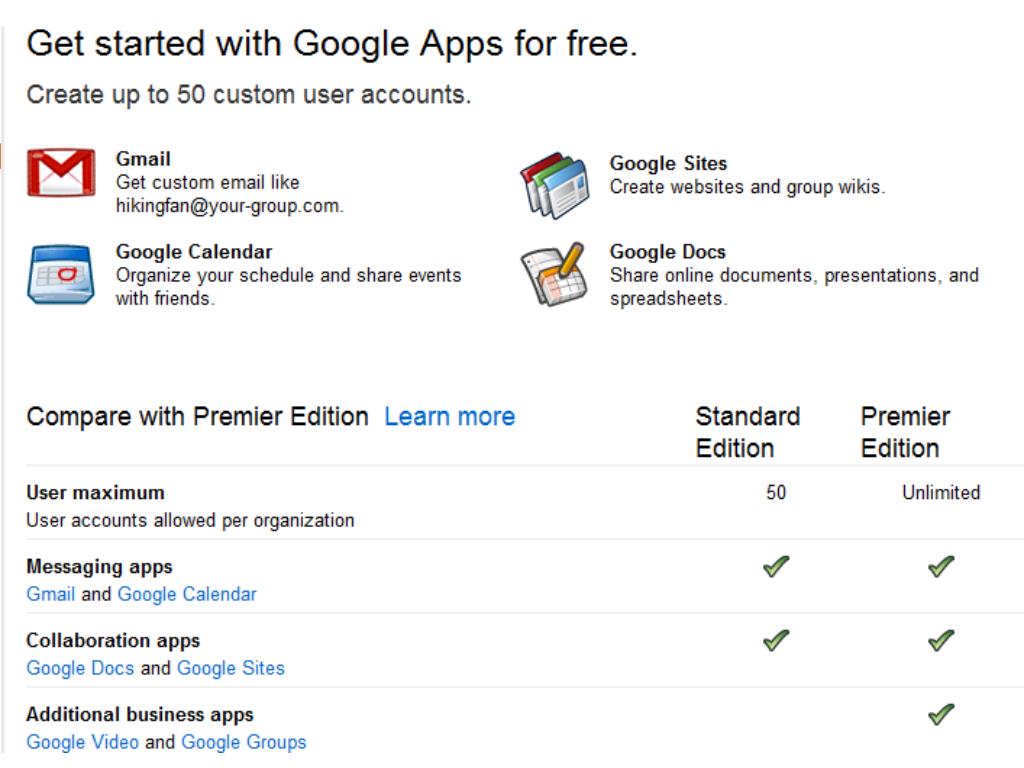Click Premier Edition checkmark for Collaboration apps
Viewport: 1024px width, 768px height.
tap(941, 640)
